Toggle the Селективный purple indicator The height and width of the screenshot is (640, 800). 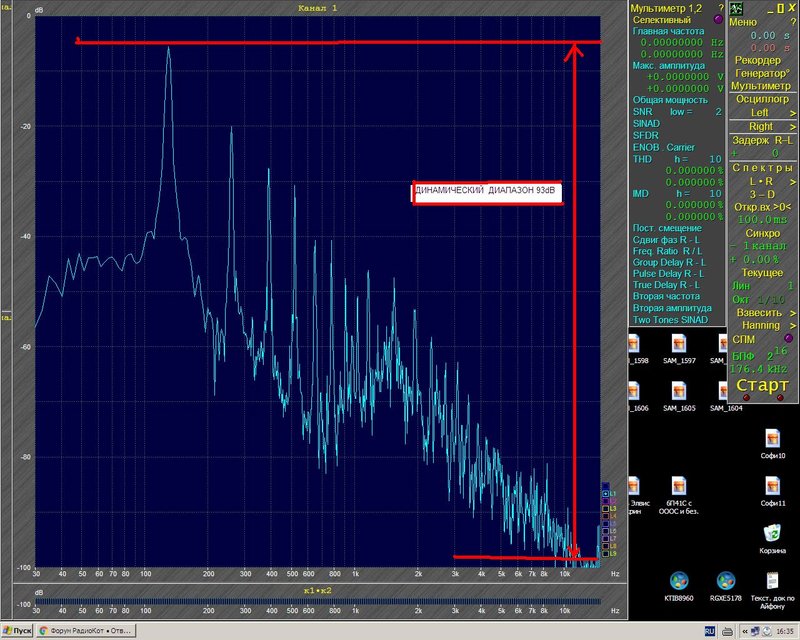tap(718, 19)
